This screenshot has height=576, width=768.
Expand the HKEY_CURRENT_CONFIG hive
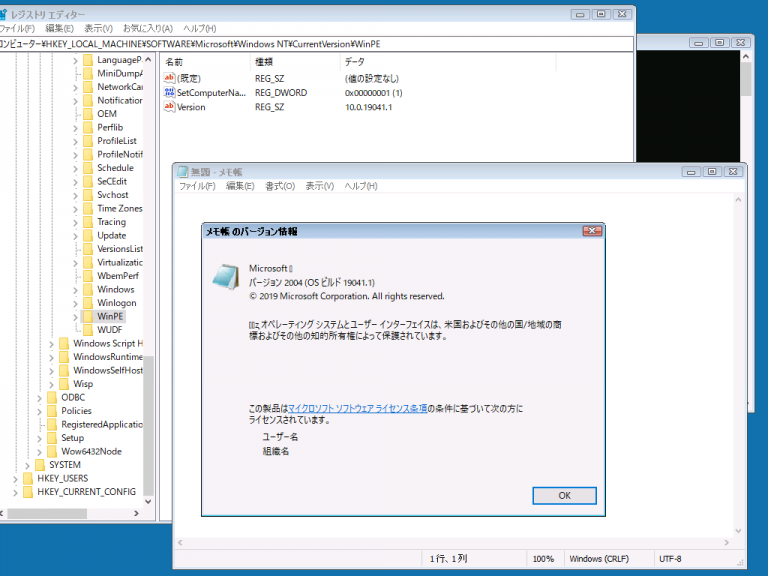[16, 492]
